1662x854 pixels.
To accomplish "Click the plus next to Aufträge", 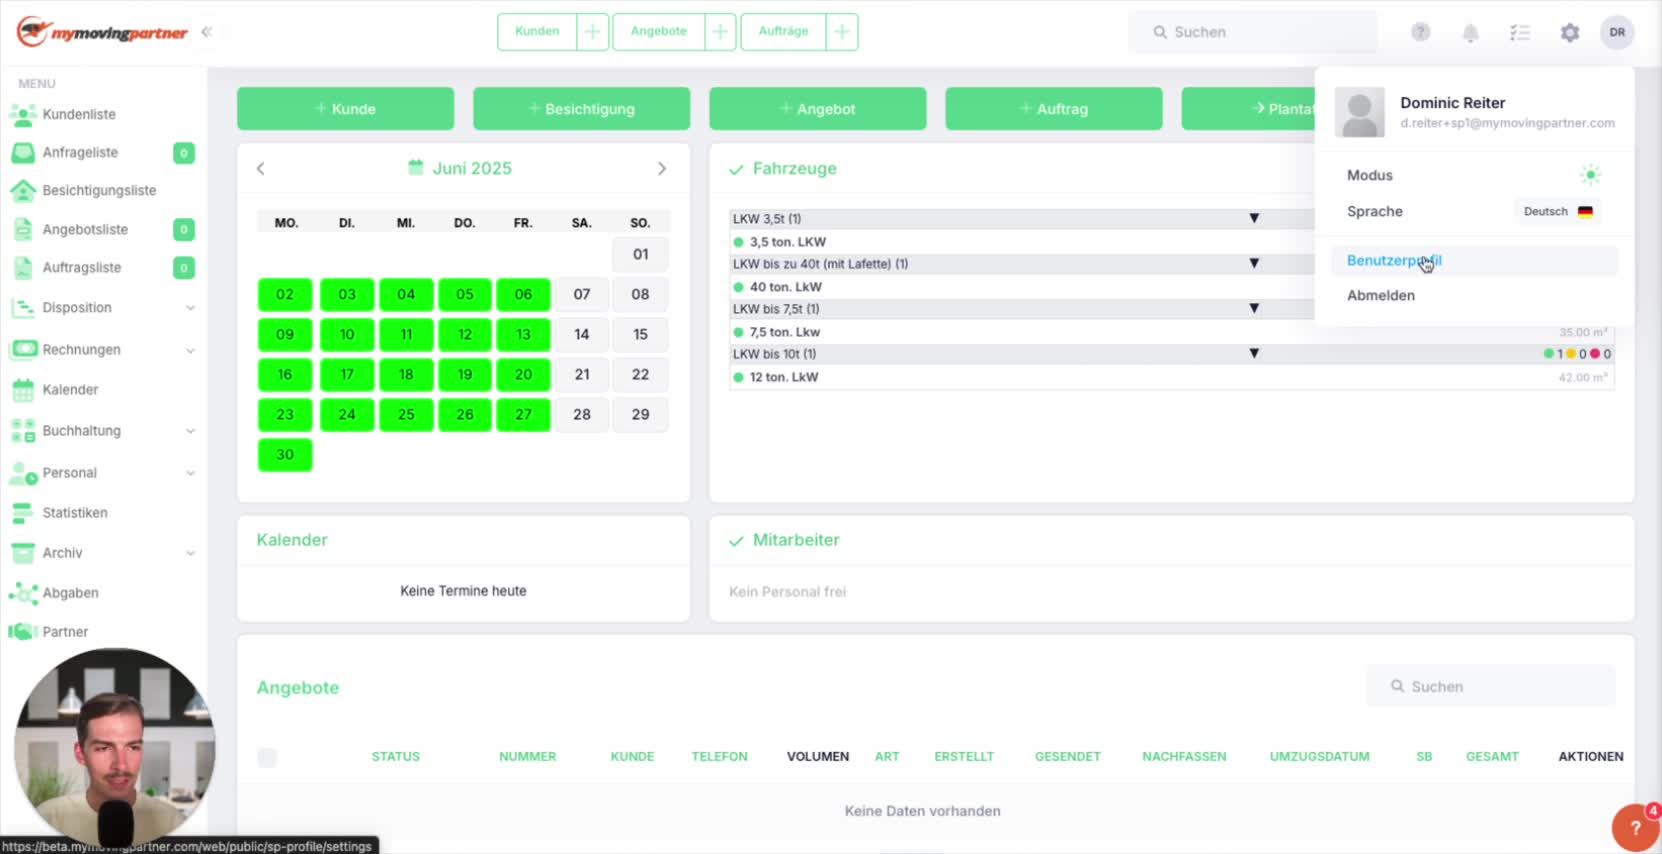I will 842,32.
